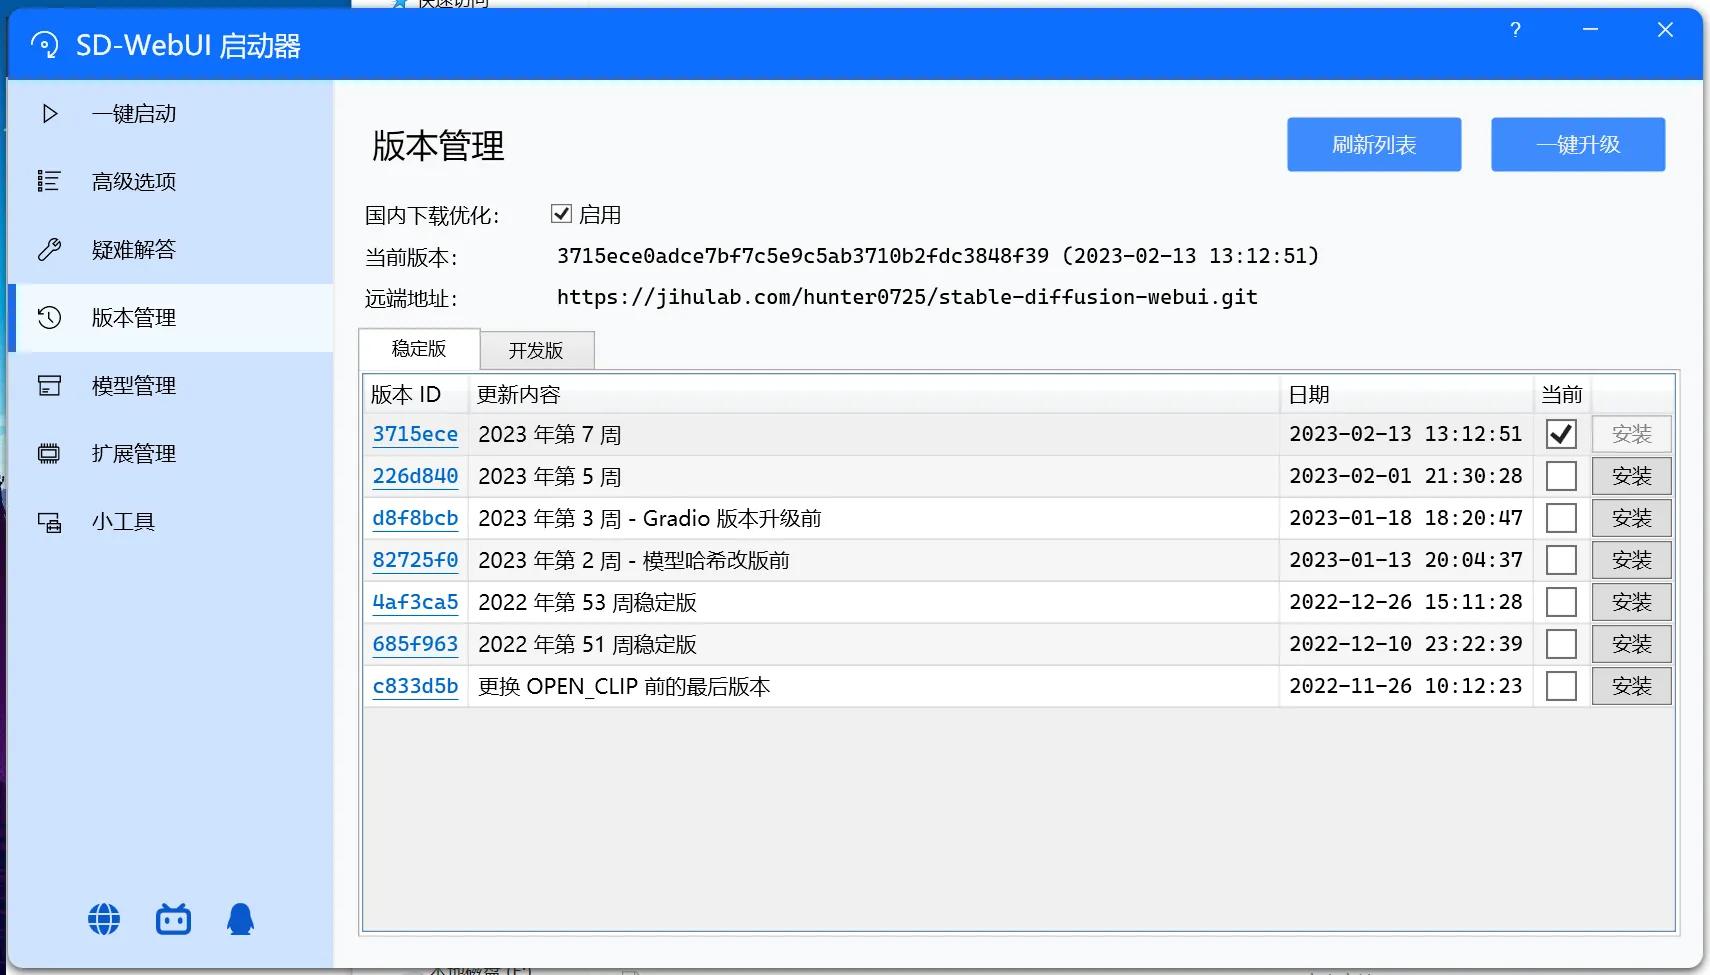The width and height of the screenshot is (1710, 975).
Task: Select the 疑难解答 wrench icon
Action: [49, 249]
